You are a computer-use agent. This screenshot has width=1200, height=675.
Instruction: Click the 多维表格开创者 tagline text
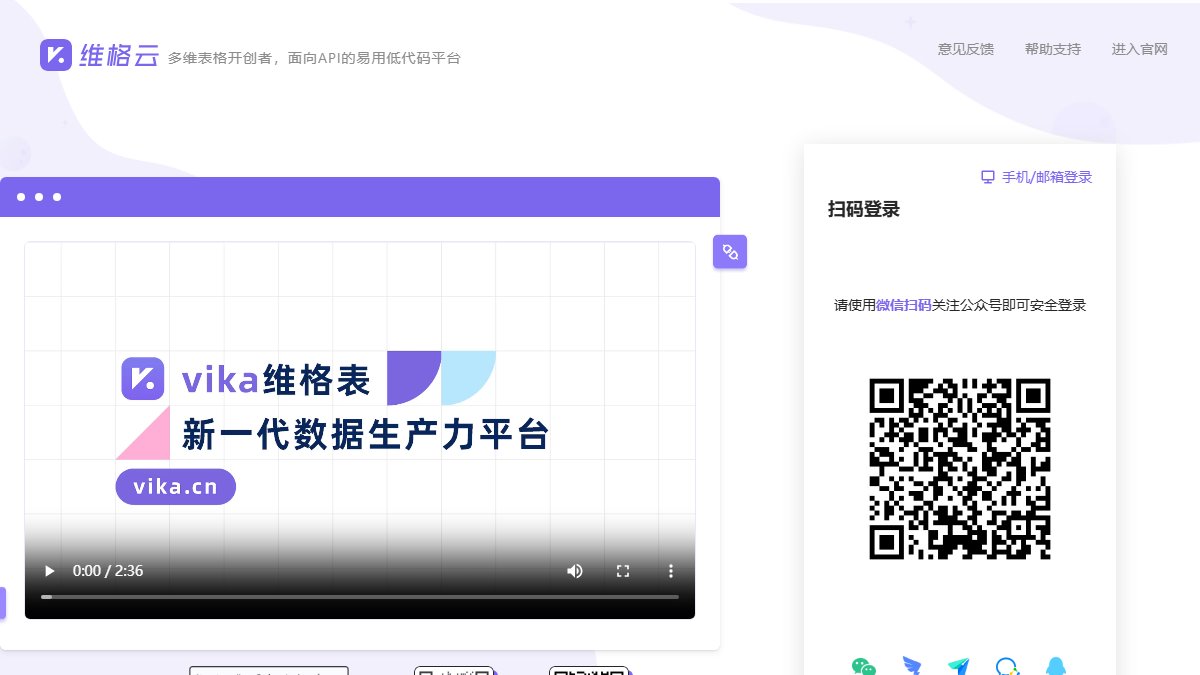314,58
